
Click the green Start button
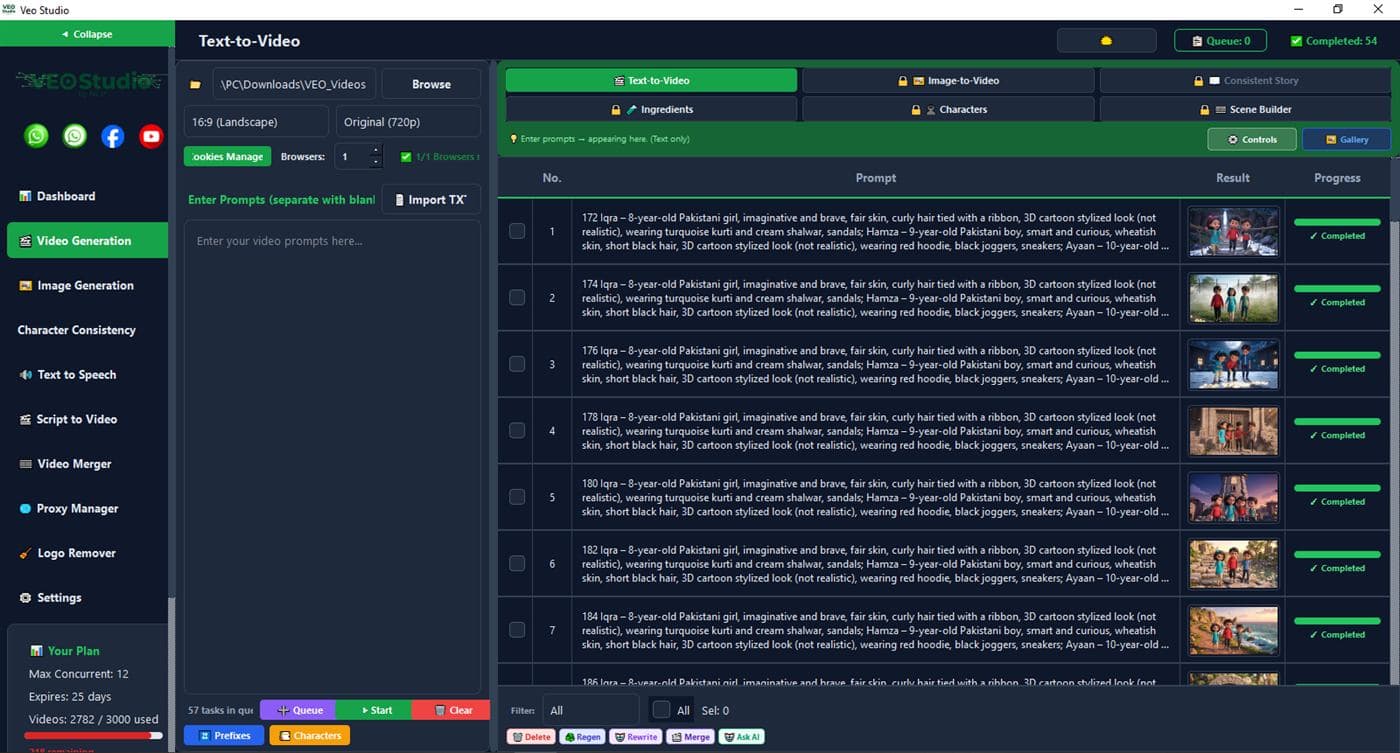(375, 710)
